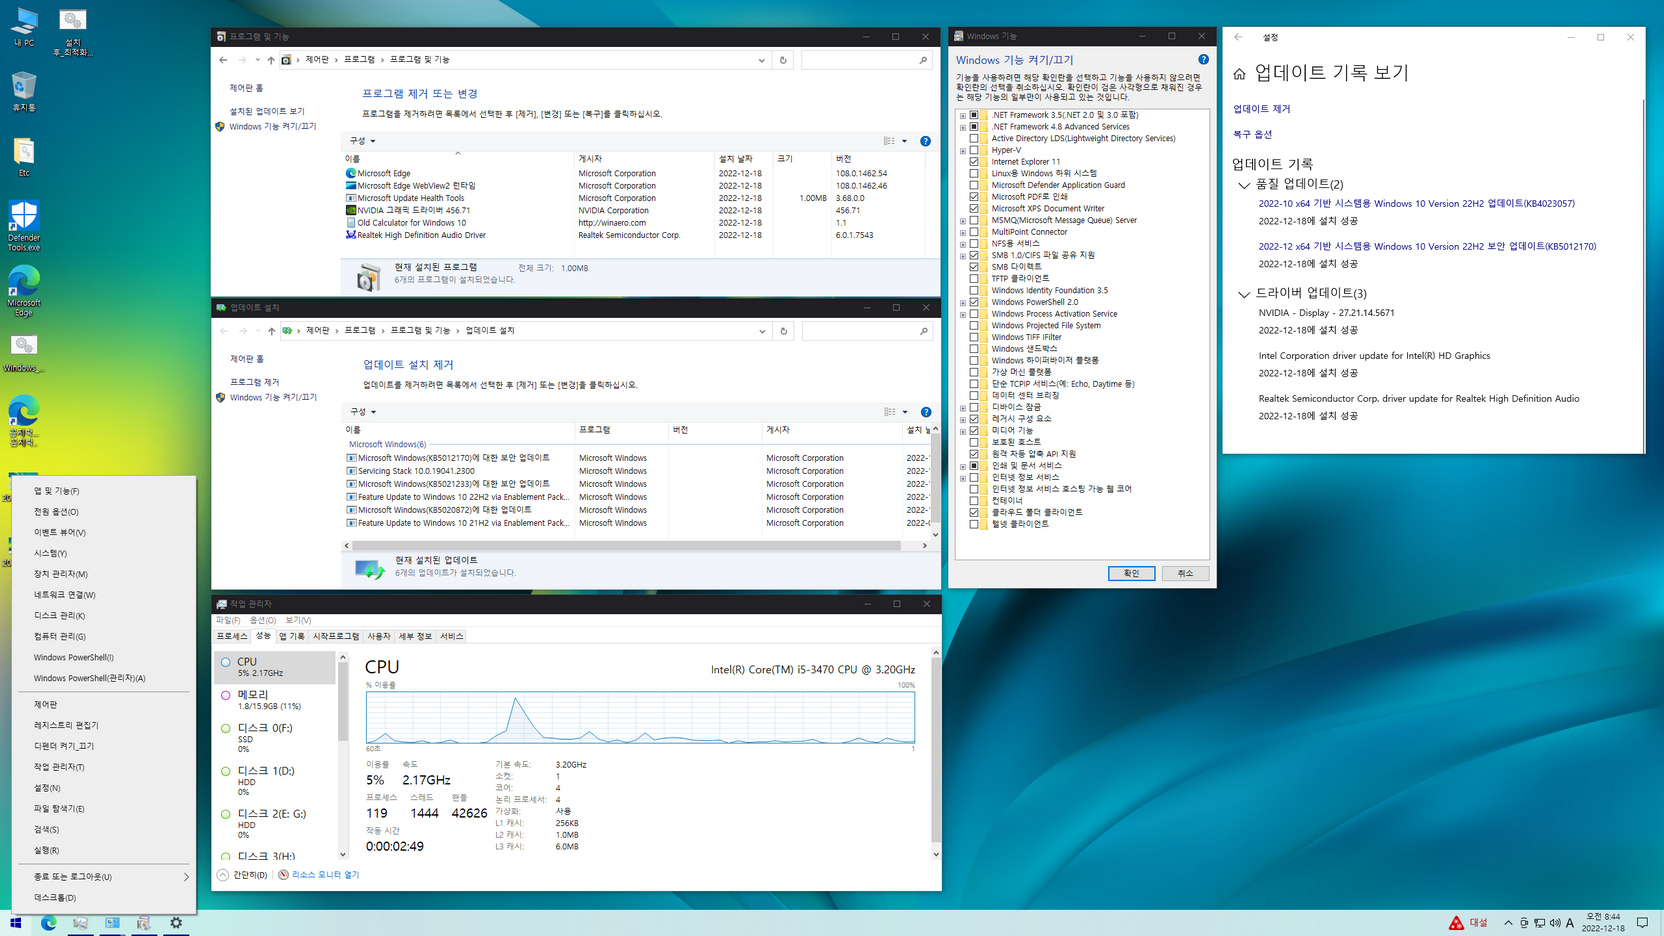
Task: Show hidden tray icons chevron
Action: pos(1508,923)
